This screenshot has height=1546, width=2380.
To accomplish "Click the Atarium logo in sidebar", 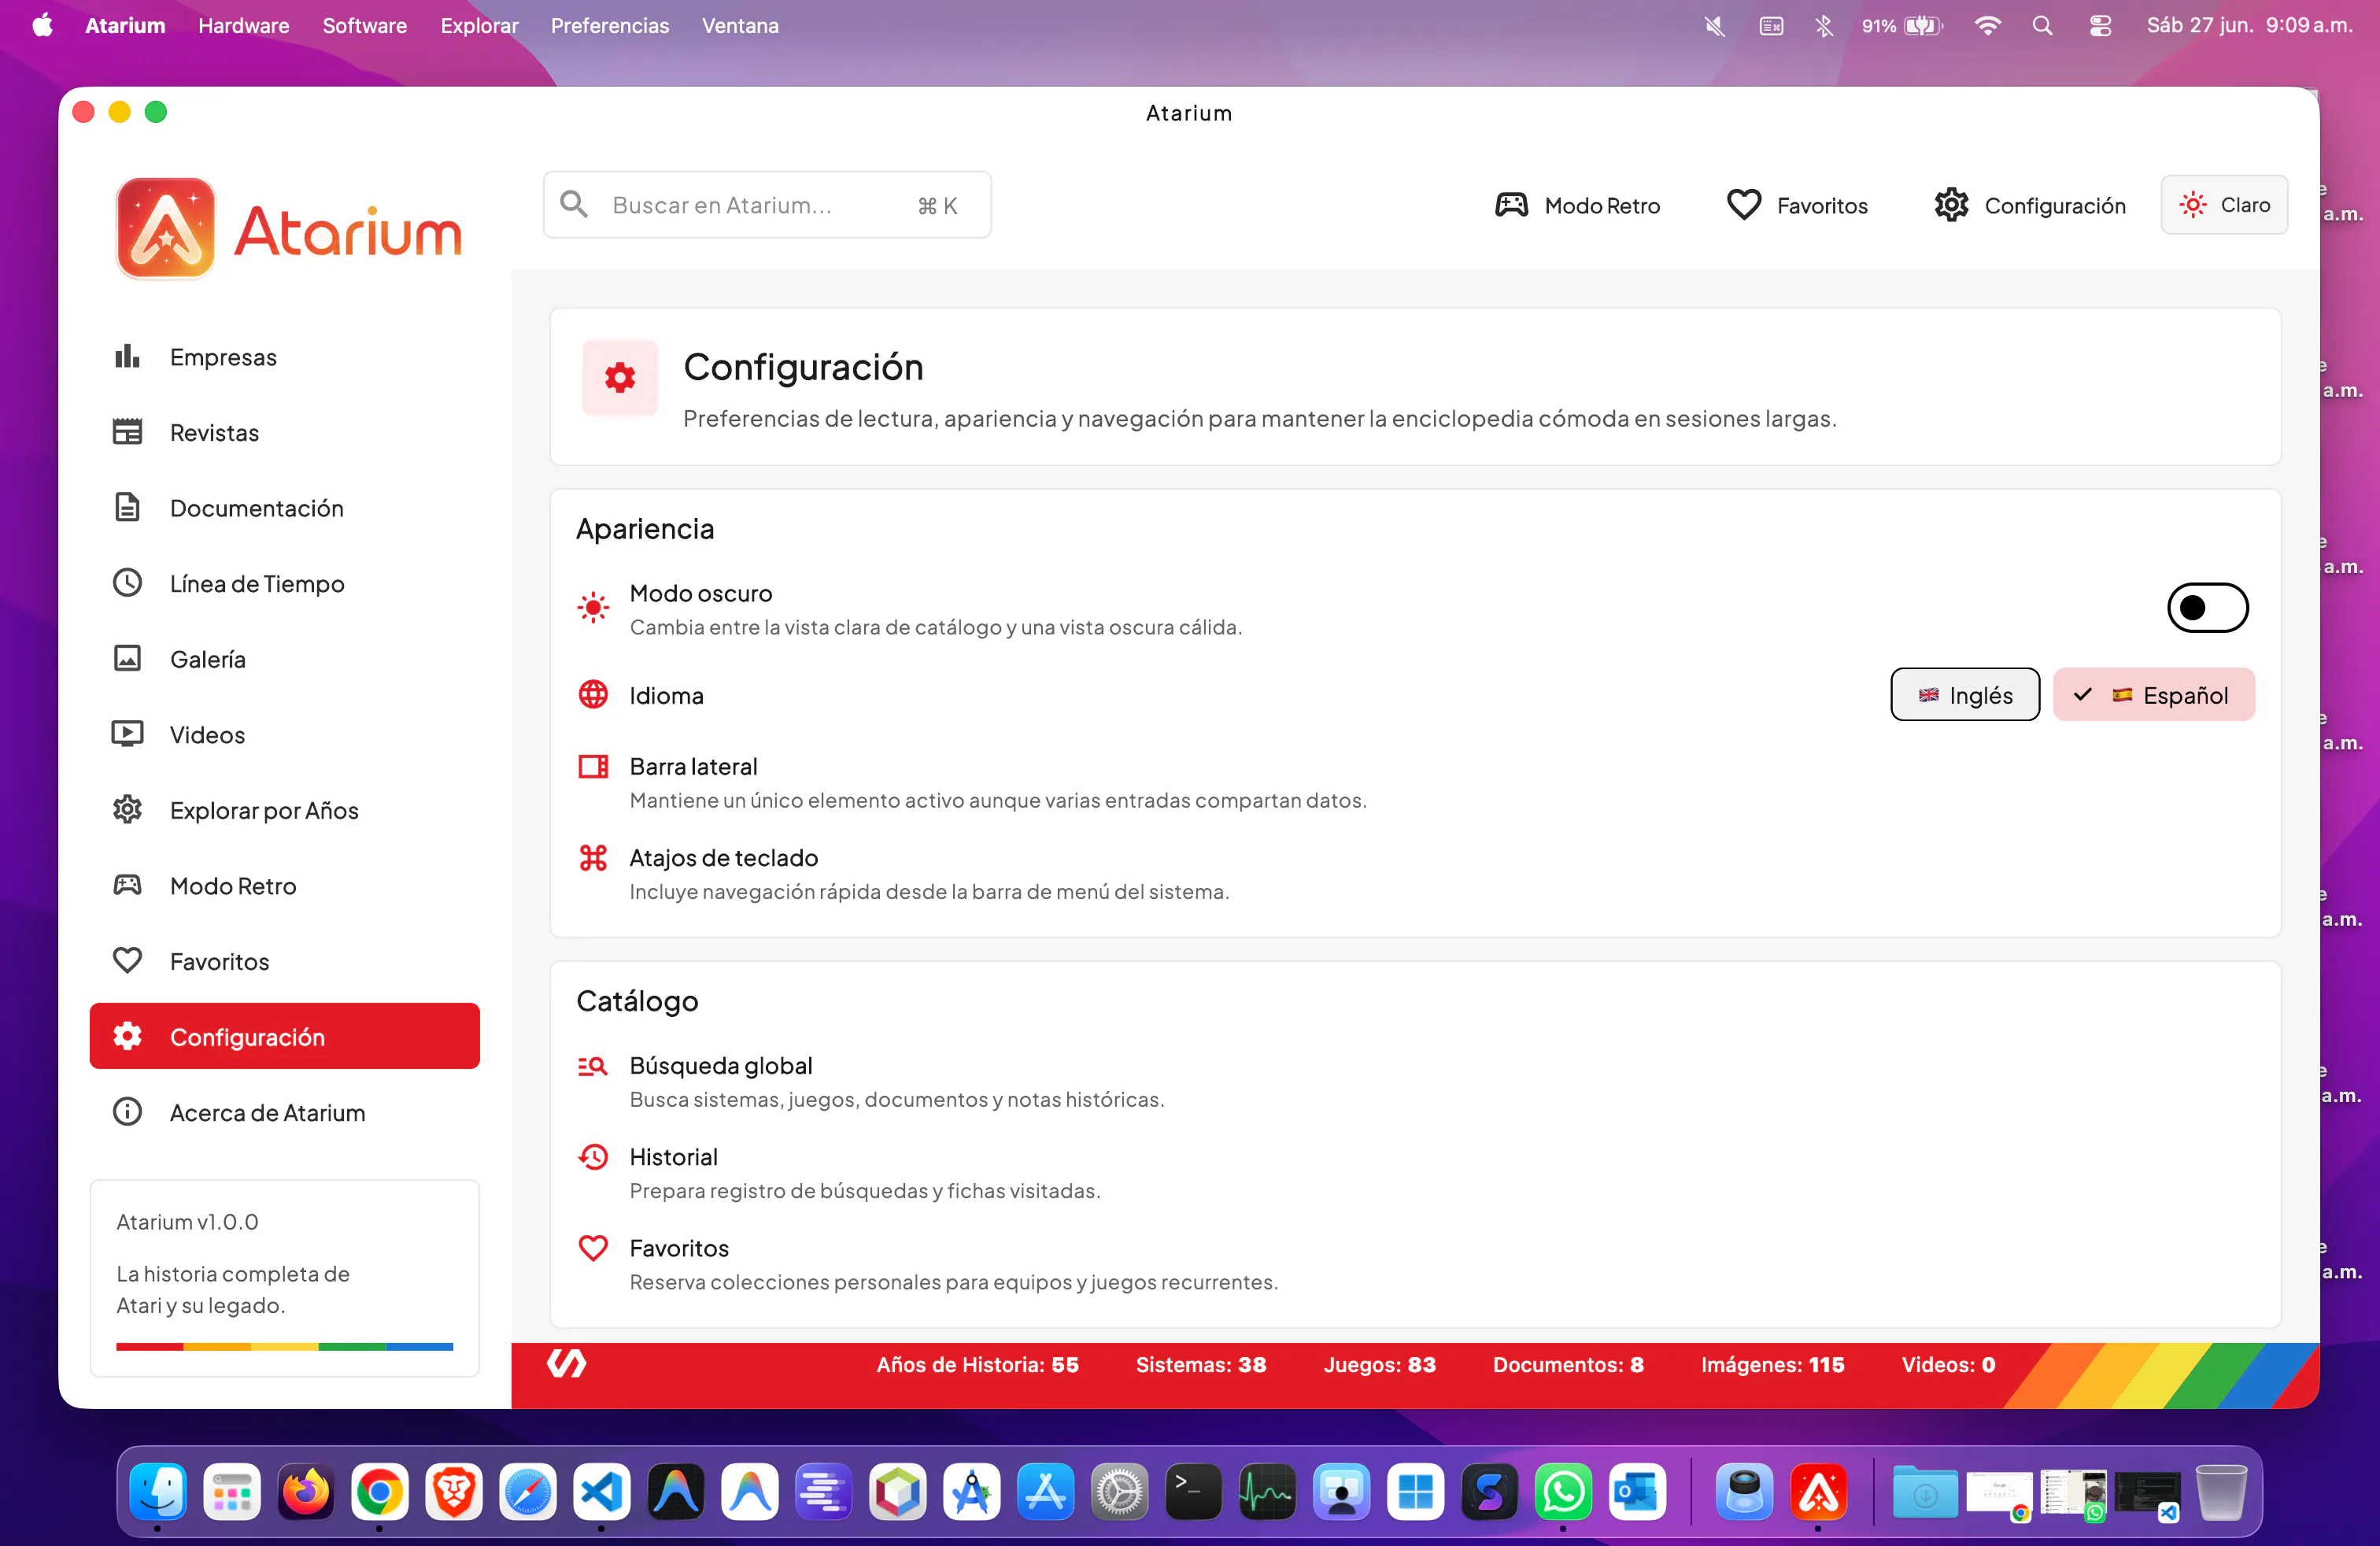I will click(x=289, y=229).
